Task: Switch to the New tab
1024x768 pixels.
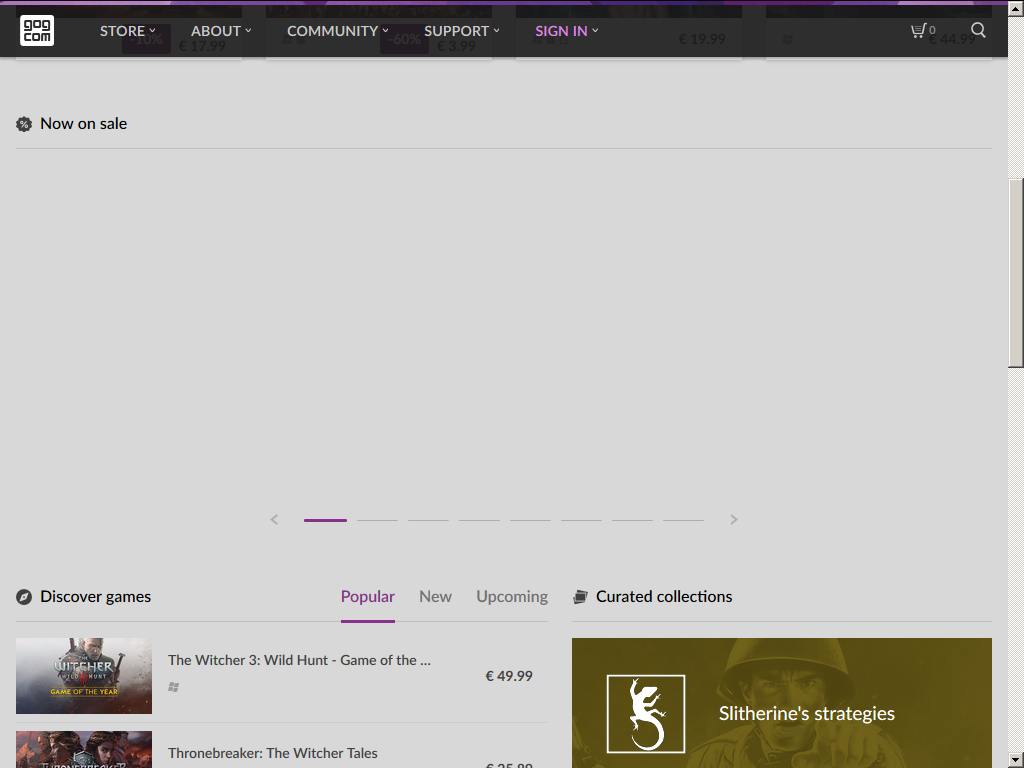Action: coord(436,597)
